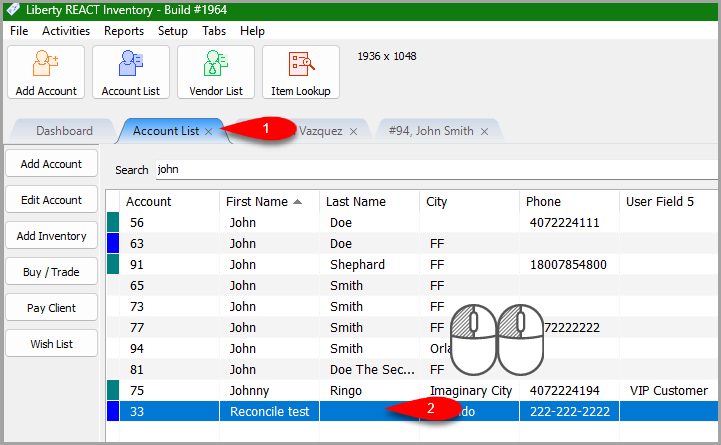The image size is (721, 445).
Task: Select the Account List tab
Action: pyautogui.click(x=166, y=131)
